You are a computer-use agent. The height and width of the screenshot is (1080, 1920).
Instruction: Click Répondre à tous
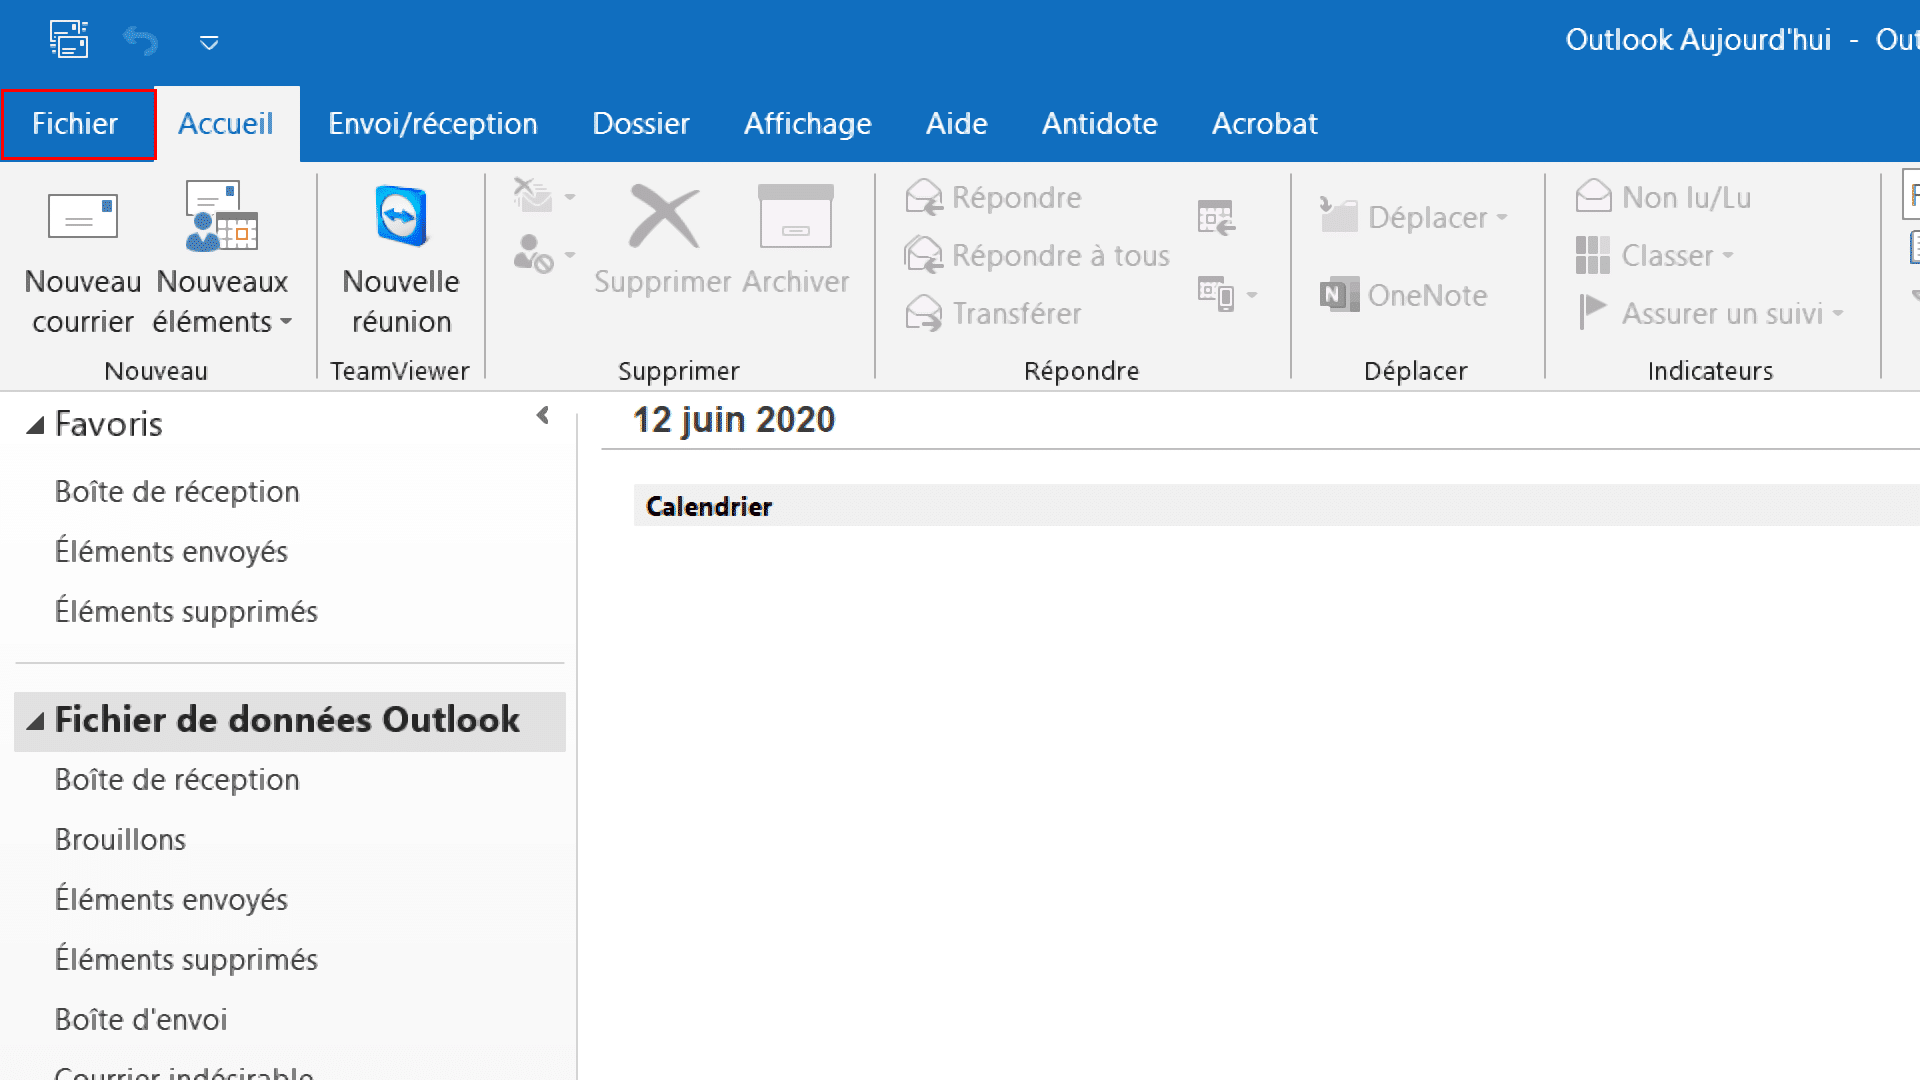click(1037, 256)
